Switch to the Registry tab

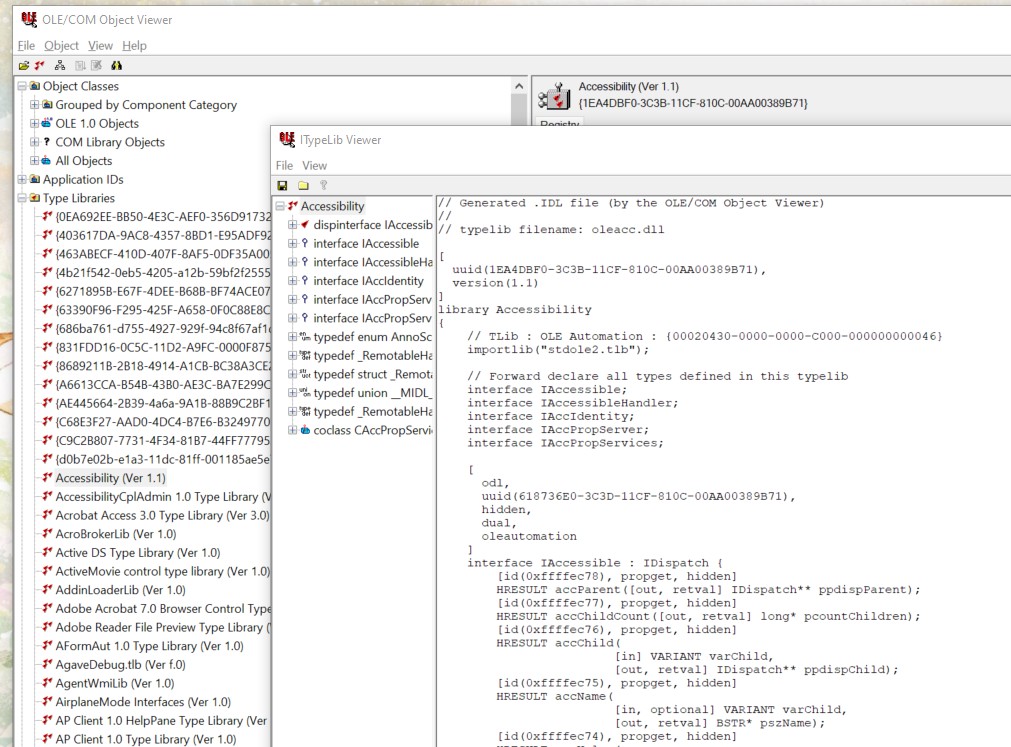pos(560,124)
